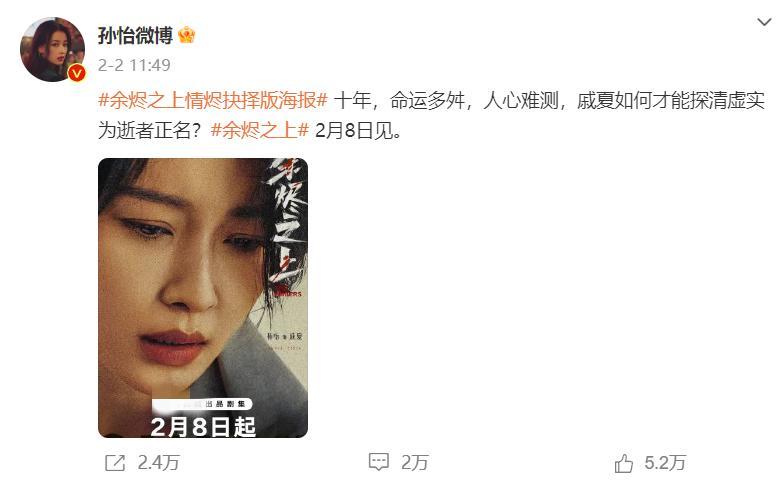Viewport: 782px width, 487px height.
Task: Click the gold crown membership icon
Action: pyautogui.click(x=186, y=35)
